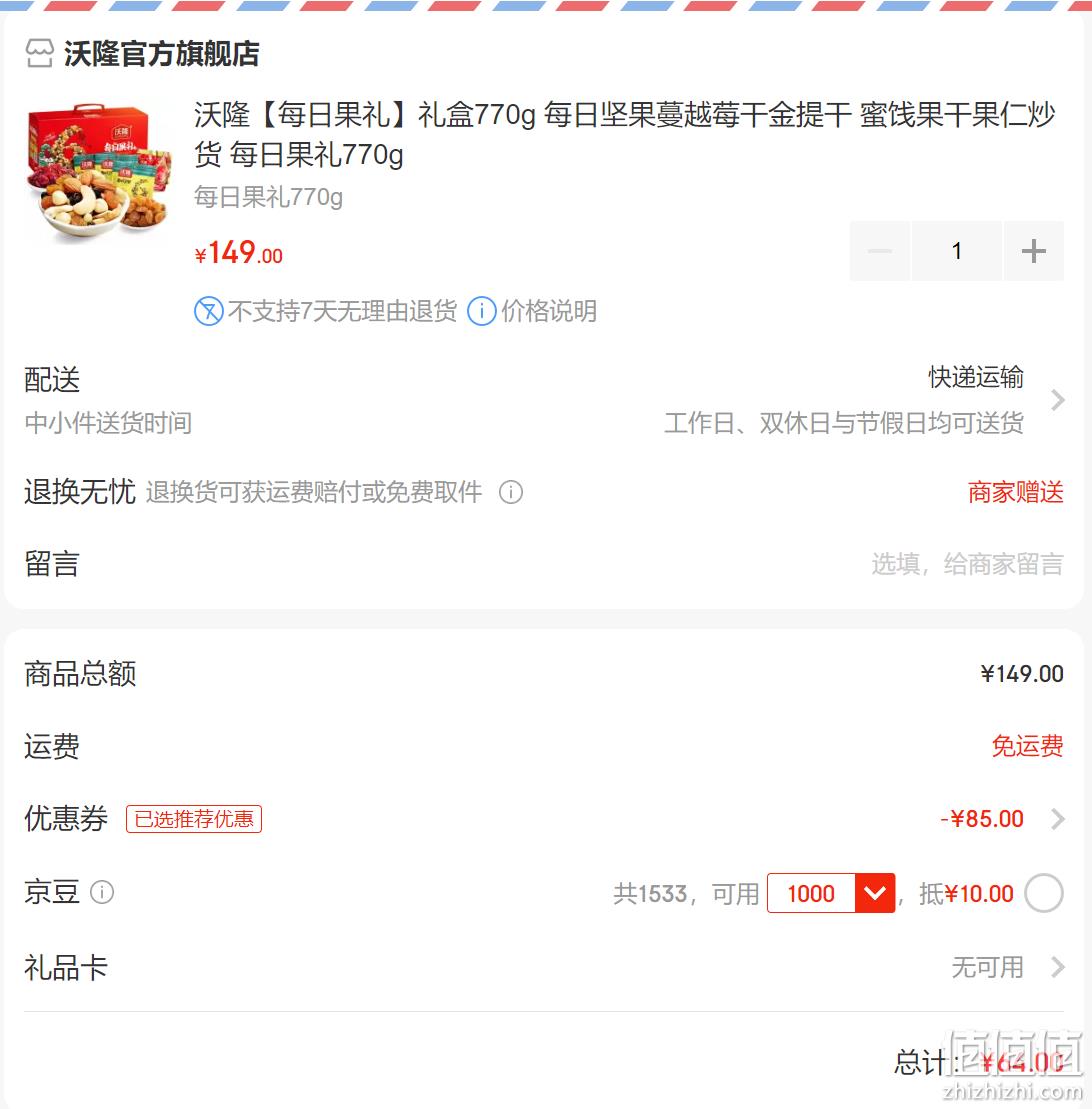Click the 退换无忧 info icon
The width and height of the screenshot is (1092, 1109).
click(511, 492)
